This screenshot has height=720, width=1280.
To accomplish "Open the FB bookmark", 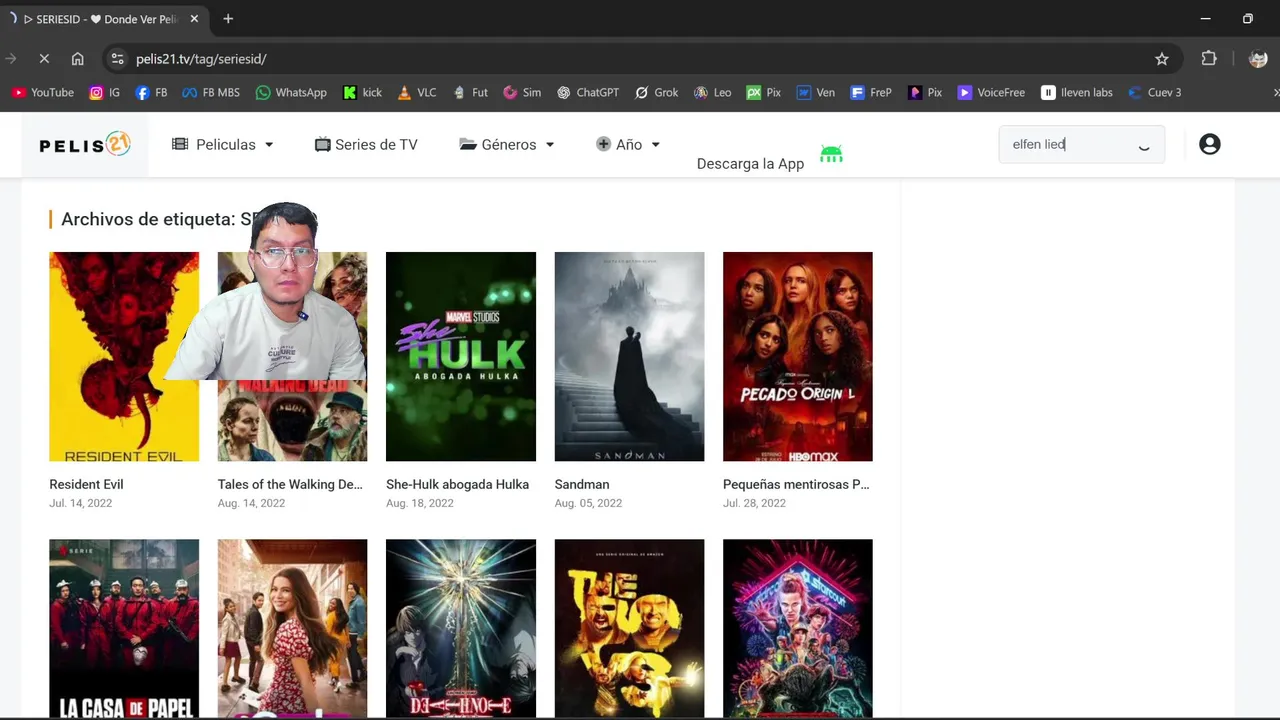I will pyautogui.click(x=151, y=92).
